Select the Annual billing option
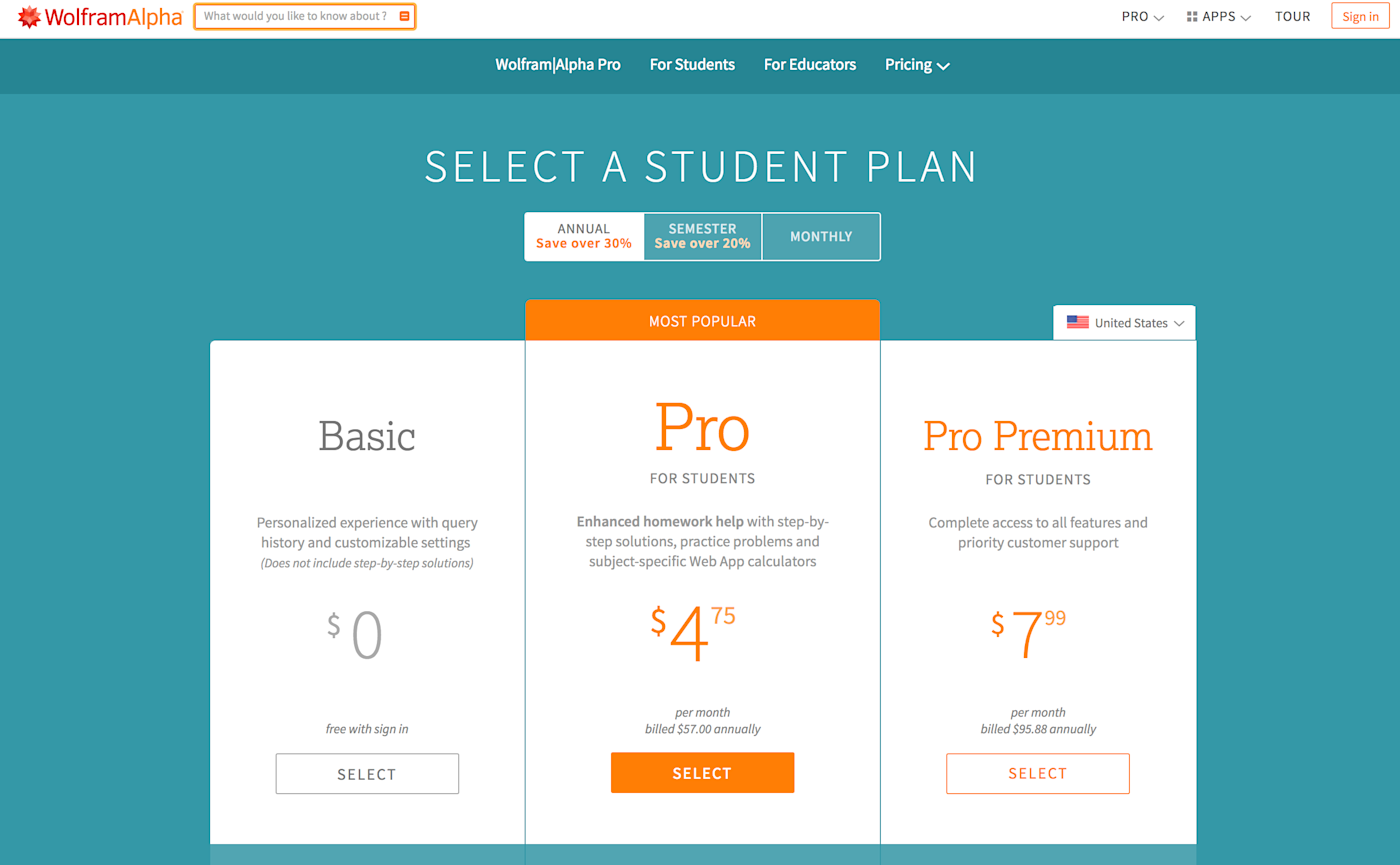This screenshot has height=865, width=1400. pos(584,237)
